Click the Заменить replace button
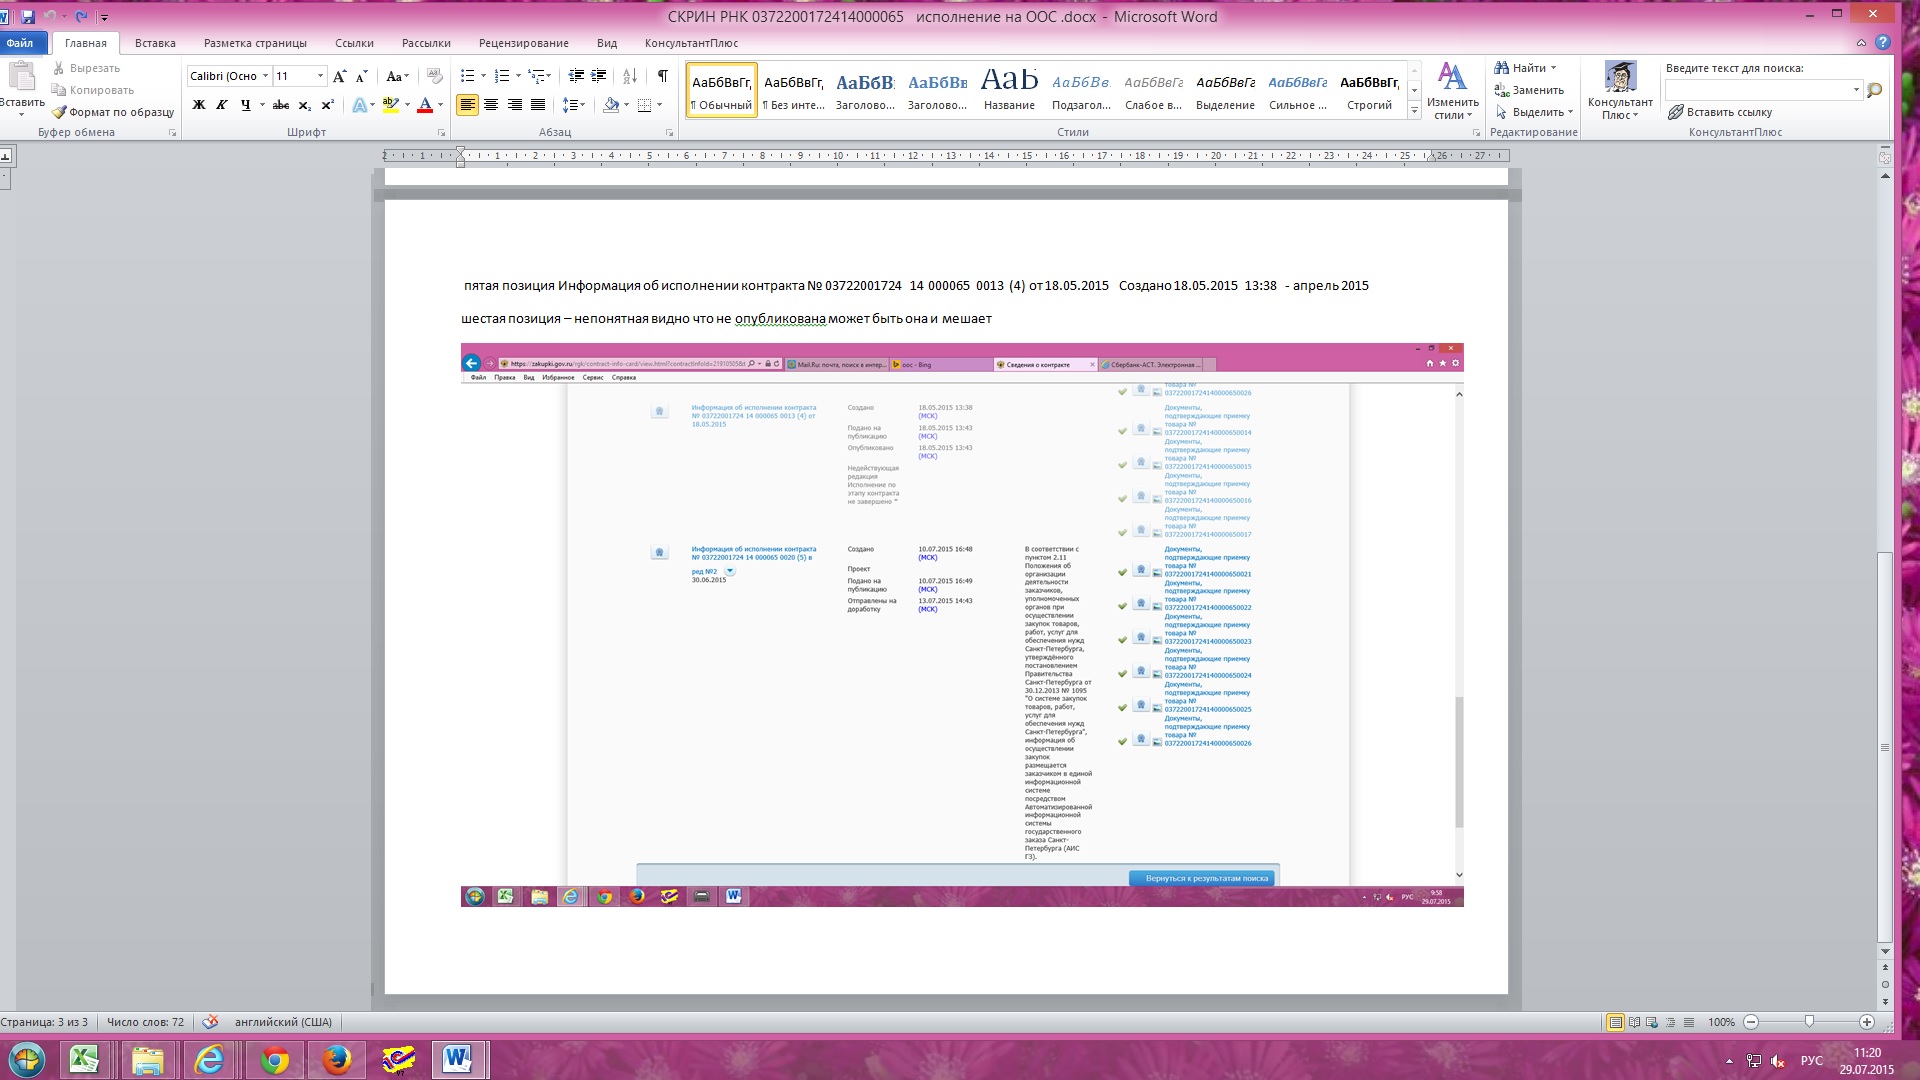 pyautogui.click(x=1529, y=90)
